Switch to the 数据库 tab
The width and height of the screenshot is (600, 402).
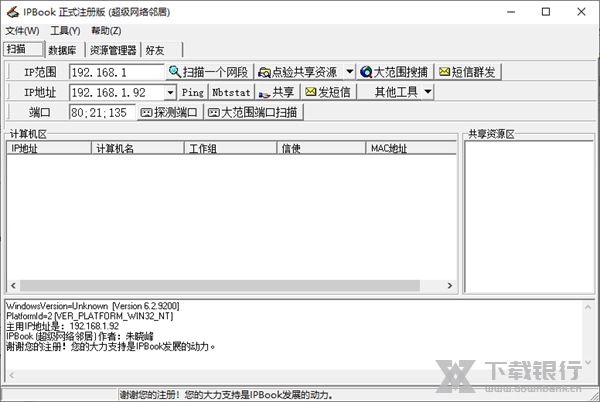[65, 50]
